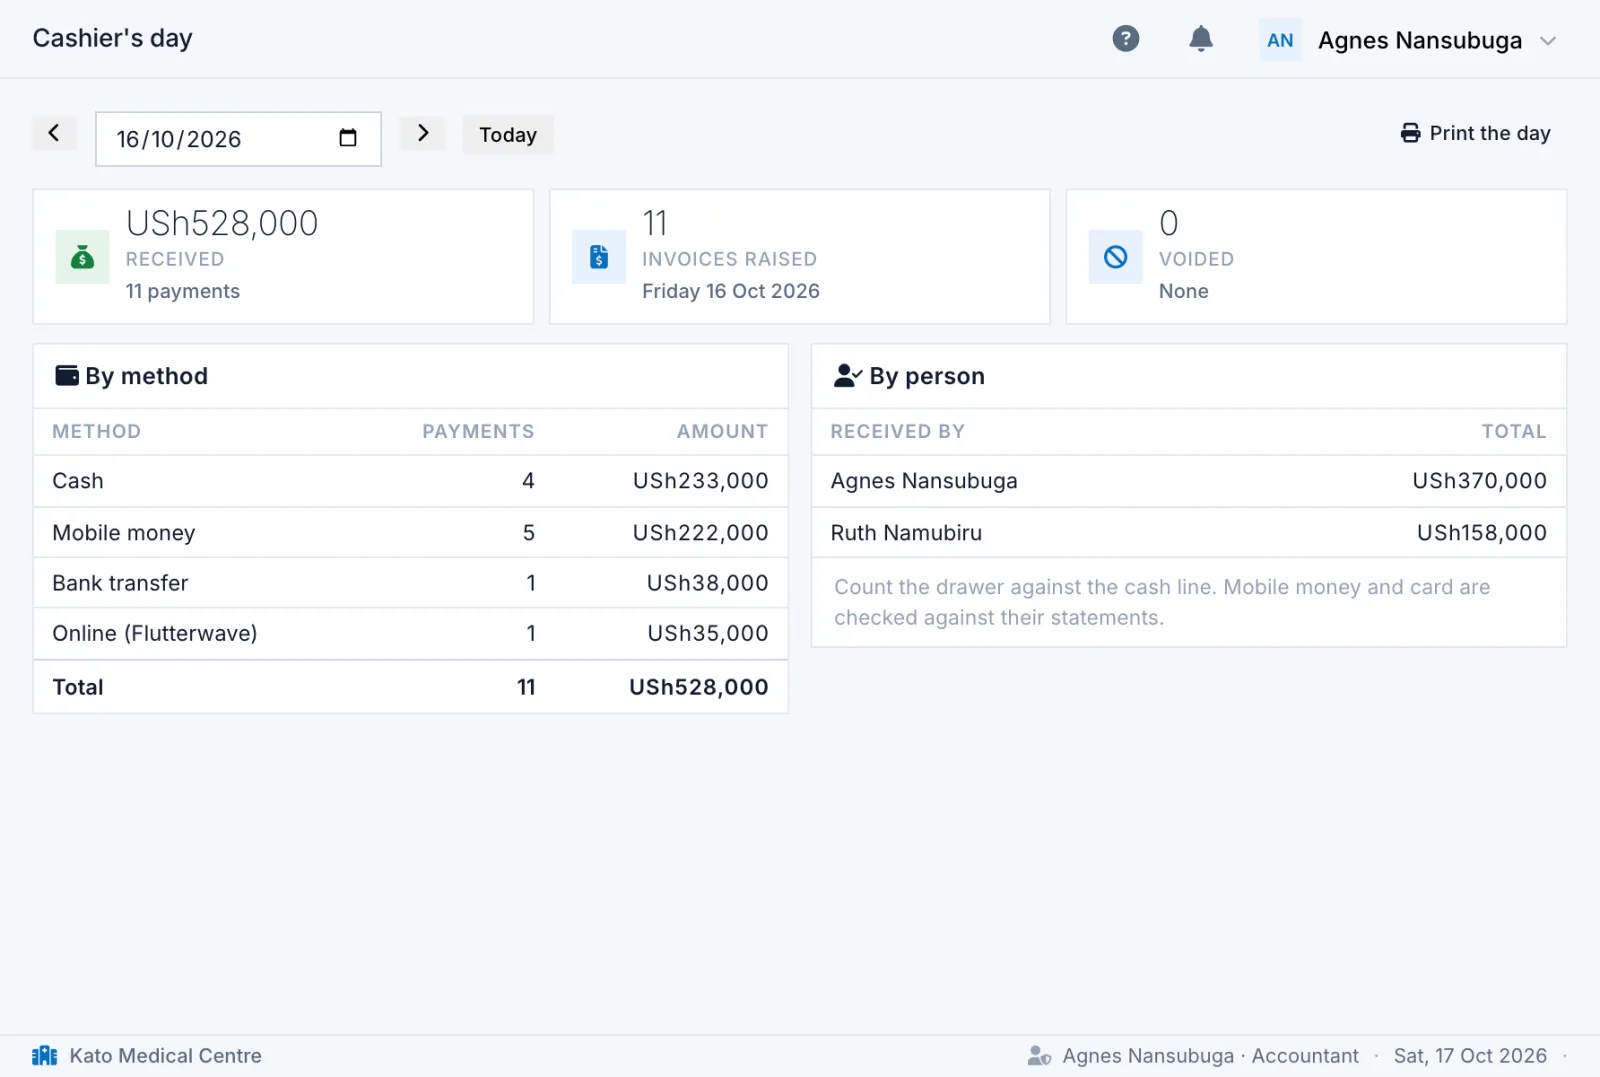This screenshot has width=1600, height=1077.
Task: Select Ruth Namubiru row
Action: coord(1189,533)
